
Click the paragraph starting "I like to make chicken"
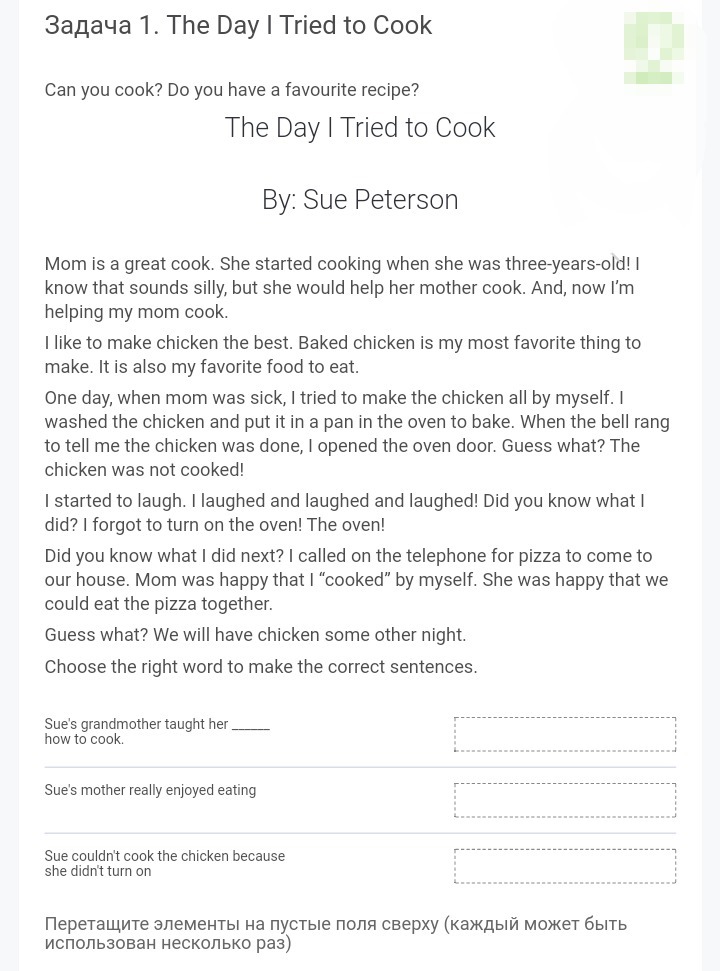pyautogui.click(x=342, y=355)
